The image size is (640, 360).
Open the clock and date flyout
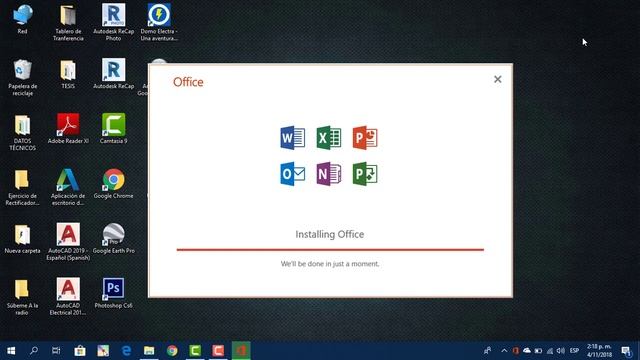tap(600, 351)
